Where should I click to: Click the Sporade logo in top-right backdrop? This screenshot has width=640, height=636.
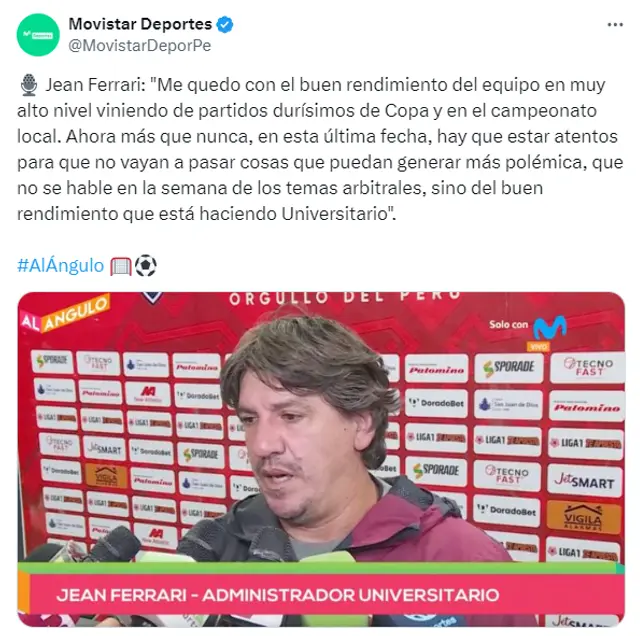point(509,368)
